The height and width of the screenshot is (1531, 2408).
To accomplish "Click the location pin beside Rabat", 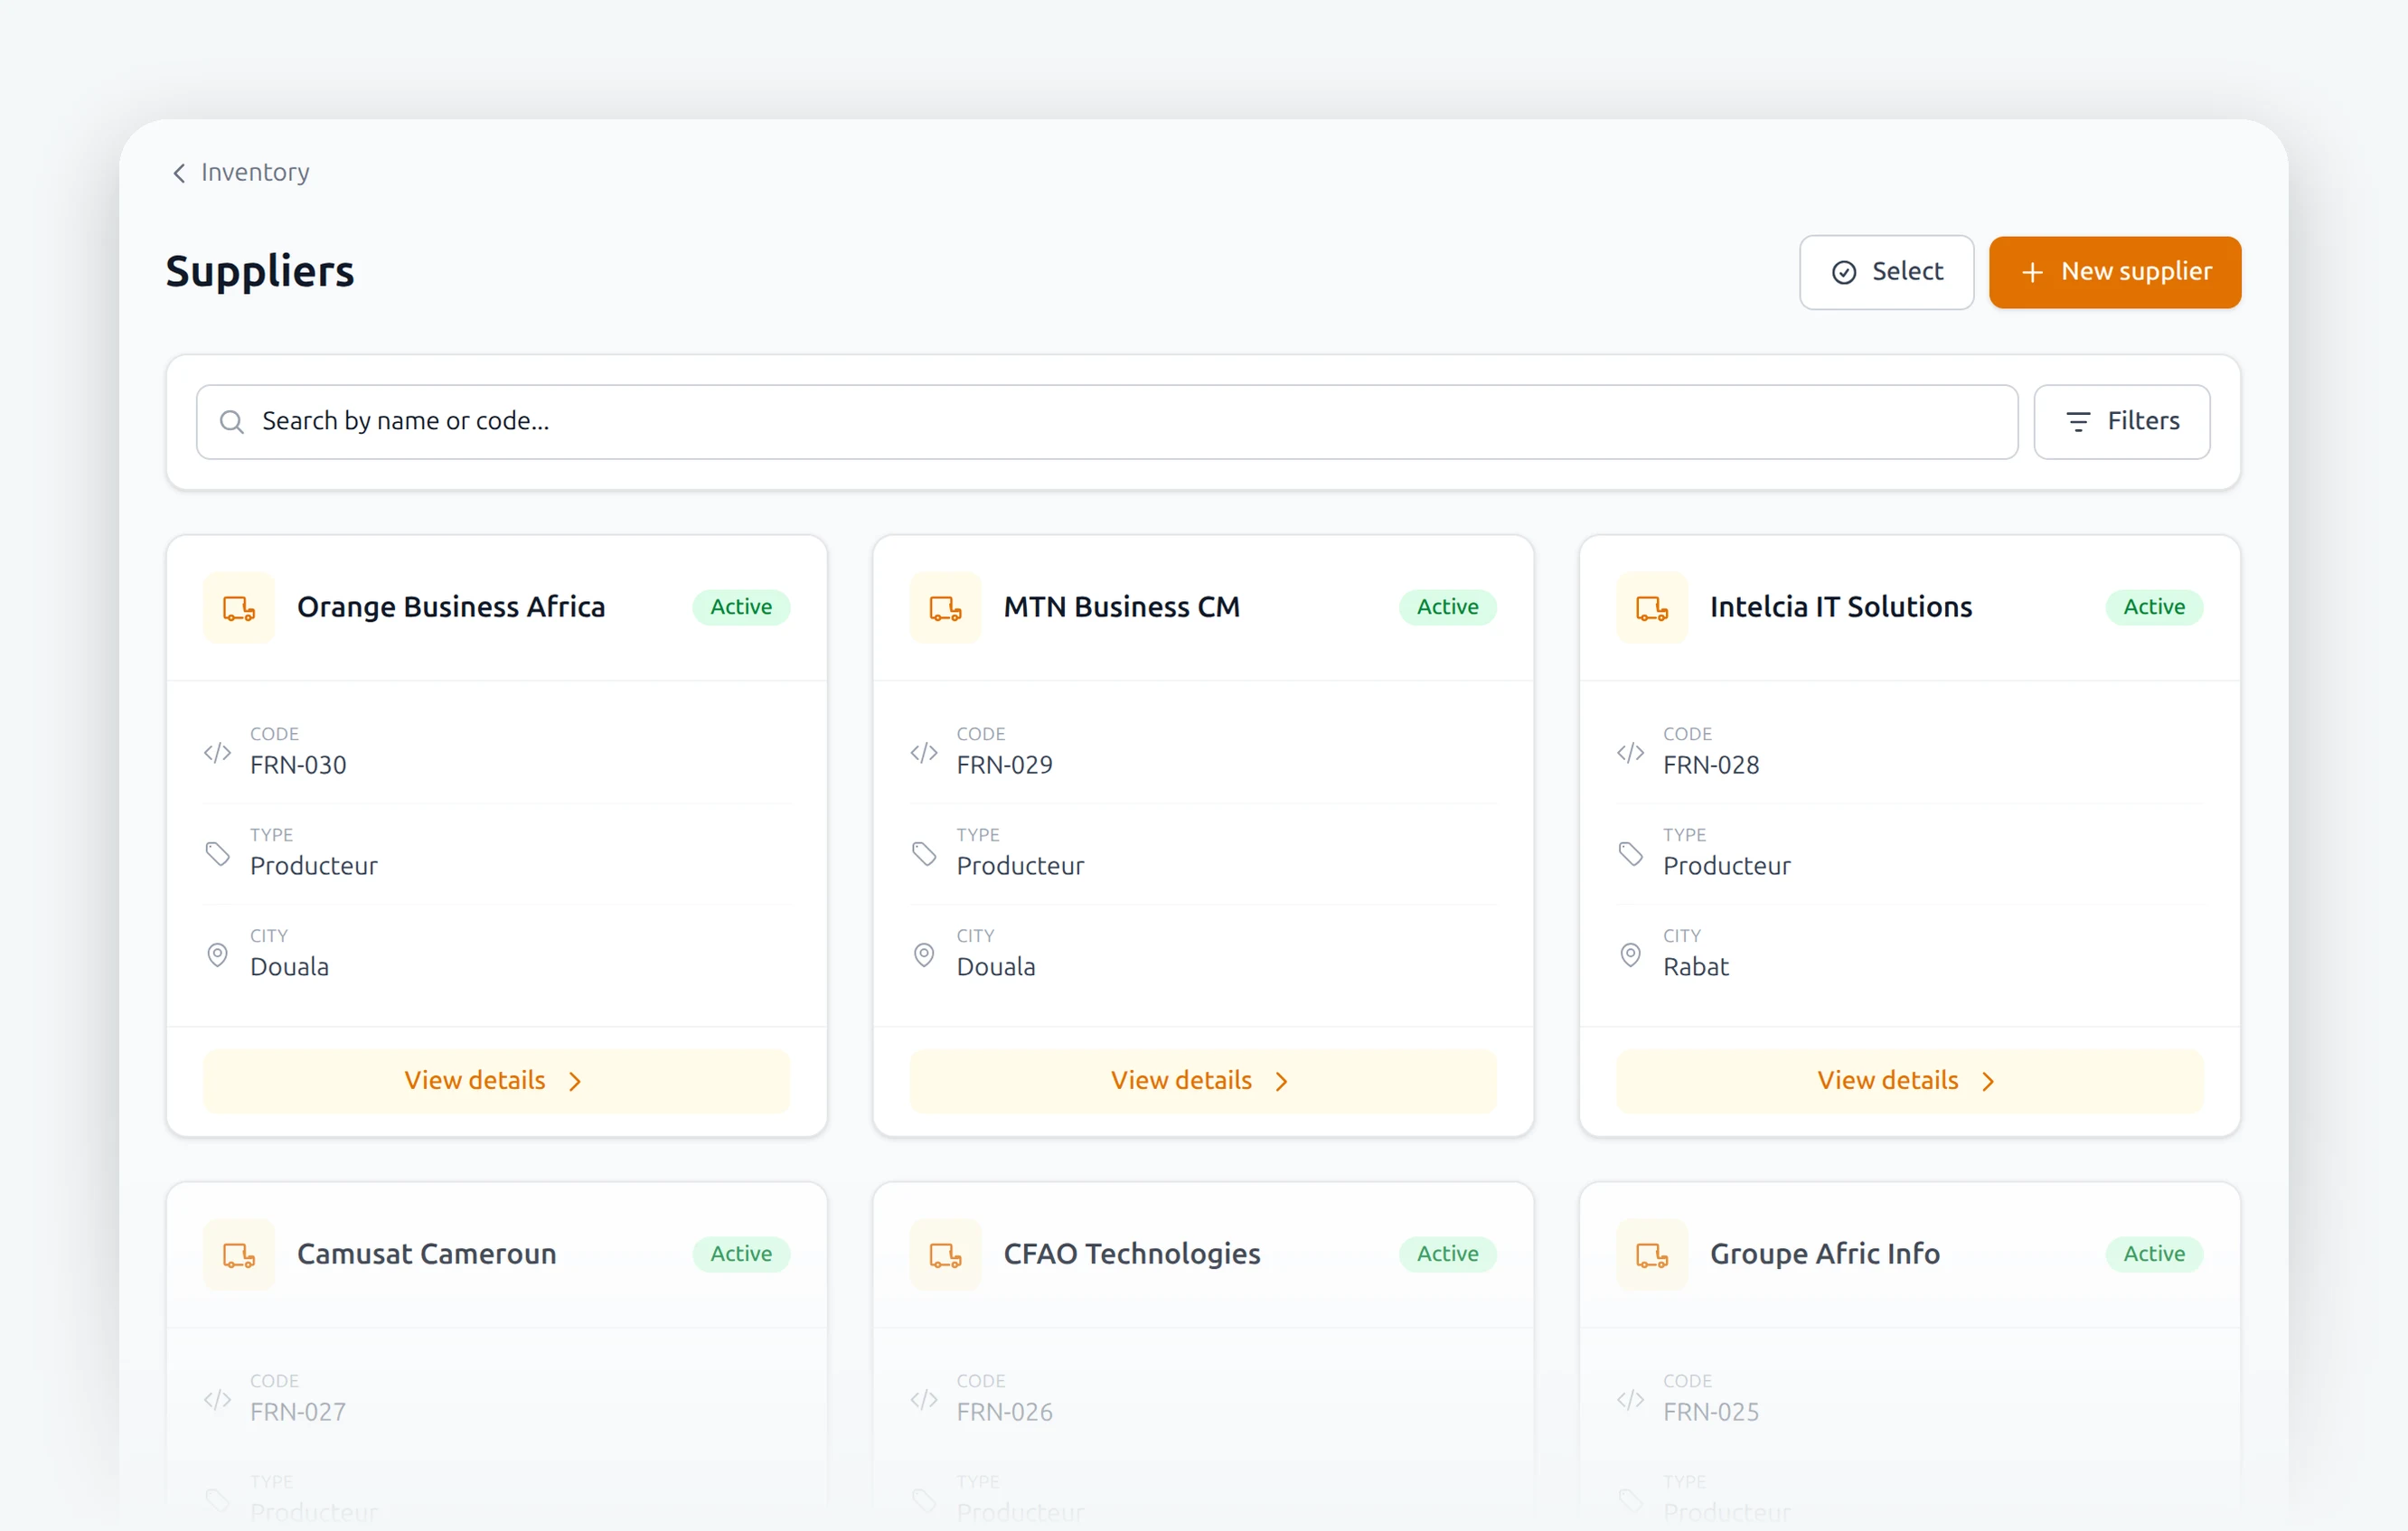I will pyautogui.click(x=1631, y=954).
